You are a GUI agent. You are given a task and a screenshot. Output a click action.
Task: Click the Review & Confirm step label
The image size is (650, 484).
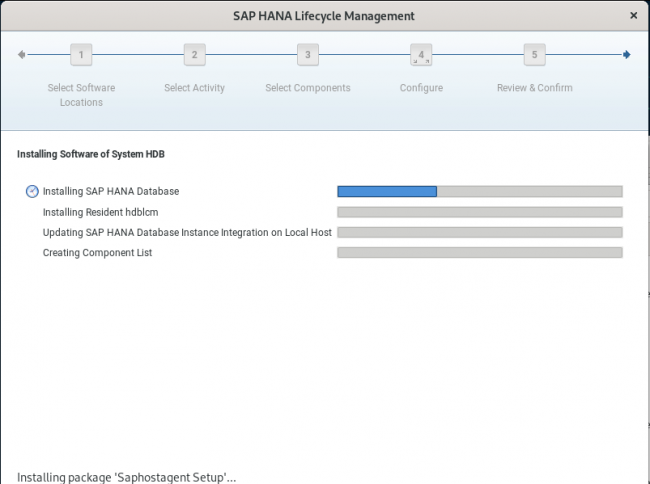[534, 88]
